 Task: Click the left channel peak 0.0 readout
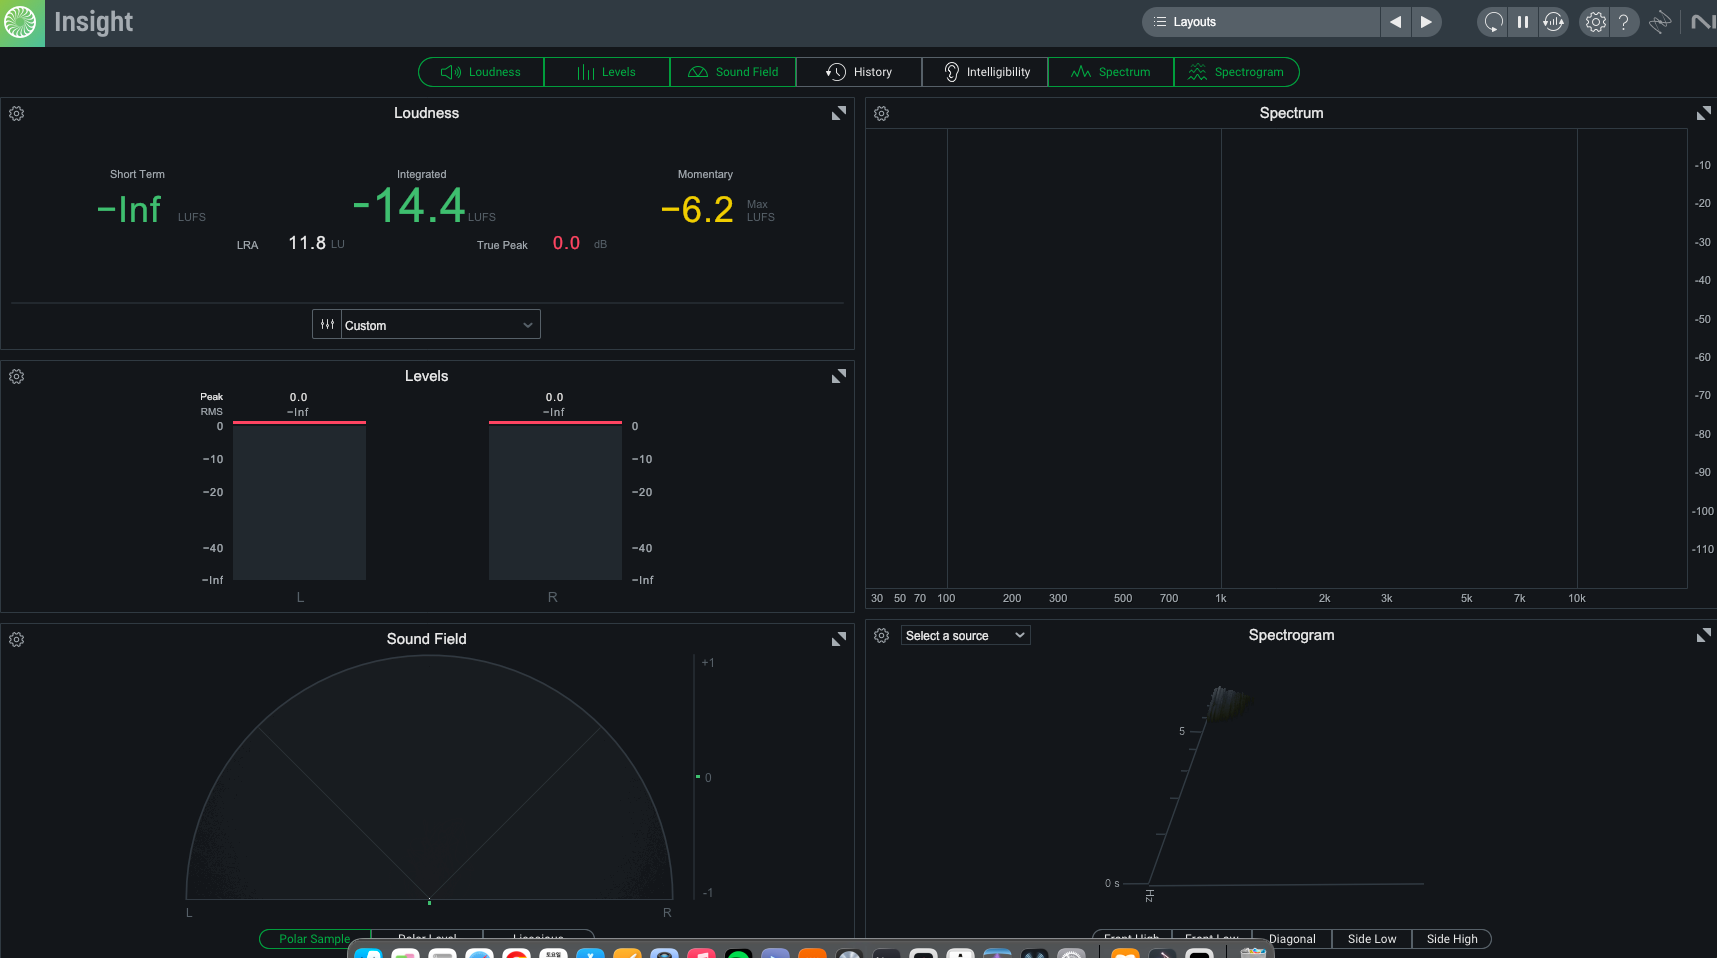[299, 397]
